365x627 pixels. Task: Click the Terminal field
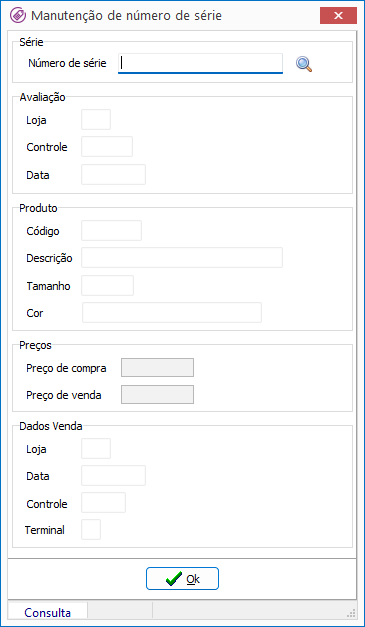[x=91, y=530]
